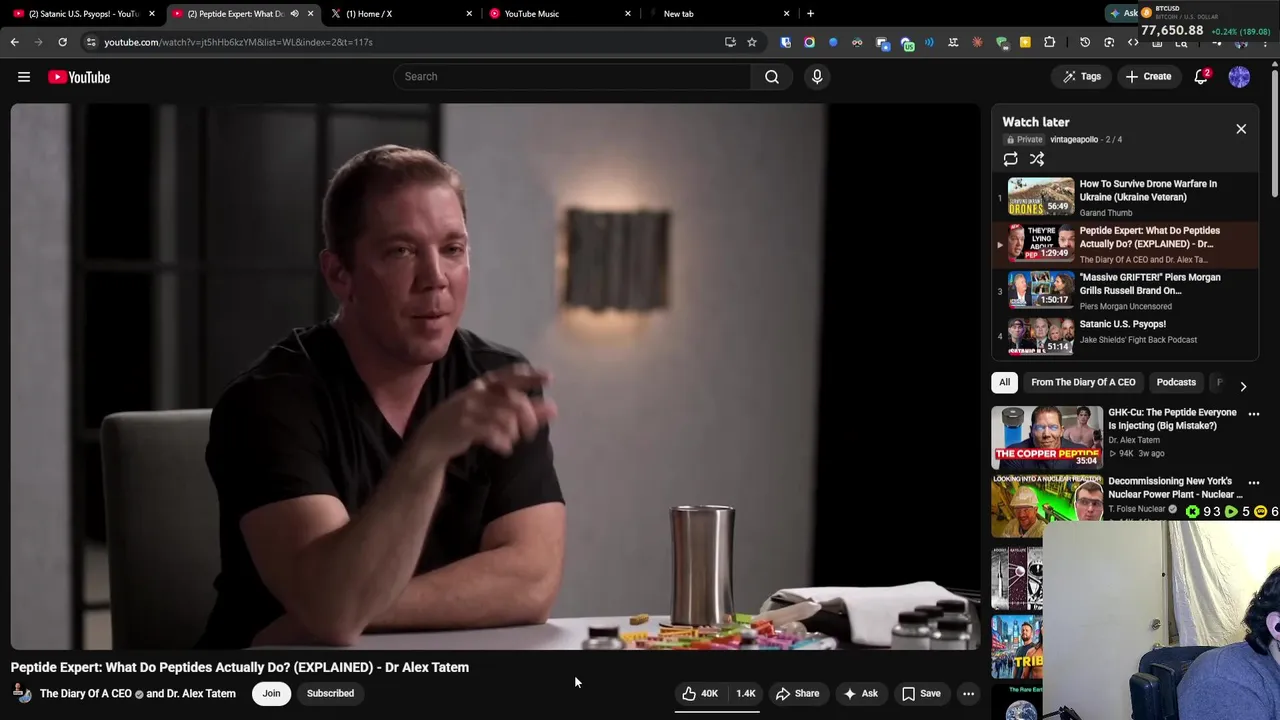1280x720 pixels.
Task: Like the video (40K)
Action: pyautogui.click(x=700, y=694)
